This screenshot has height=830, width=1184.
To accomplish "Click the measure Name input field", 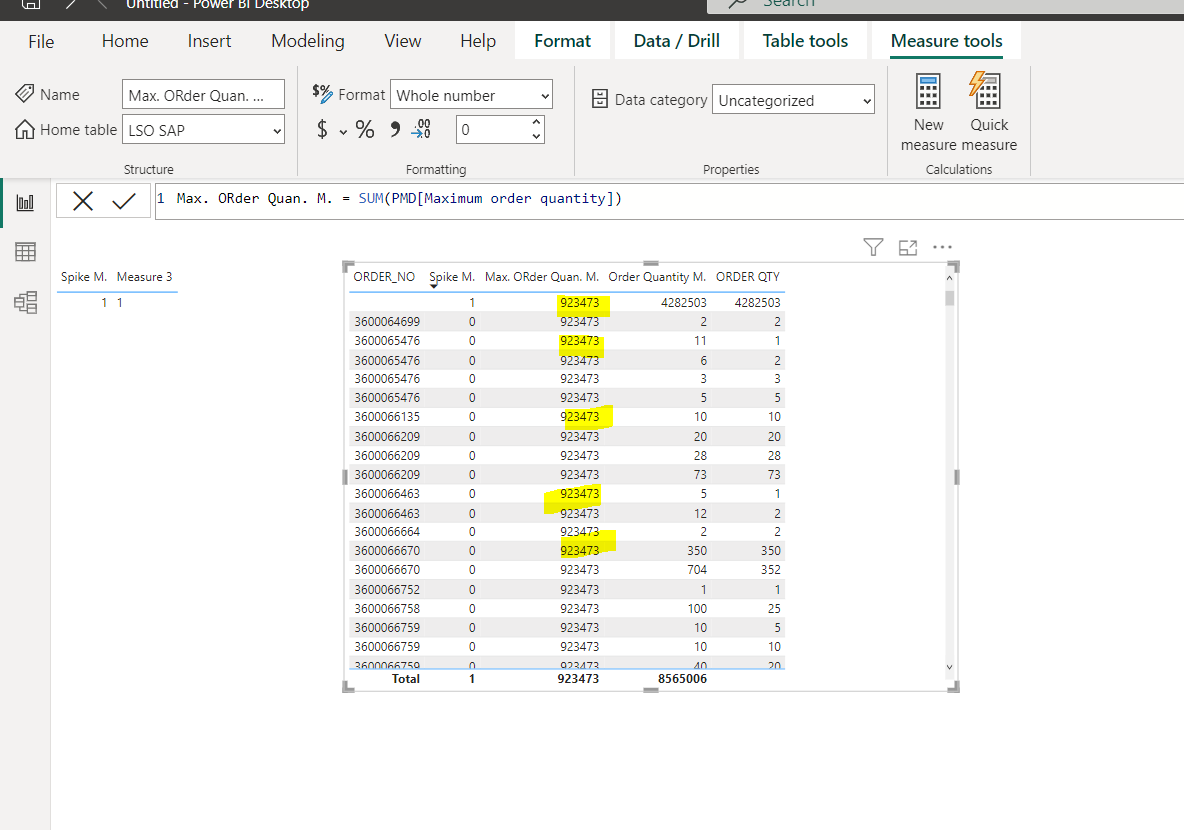I will pyautogui.click(x=203, y=95).
